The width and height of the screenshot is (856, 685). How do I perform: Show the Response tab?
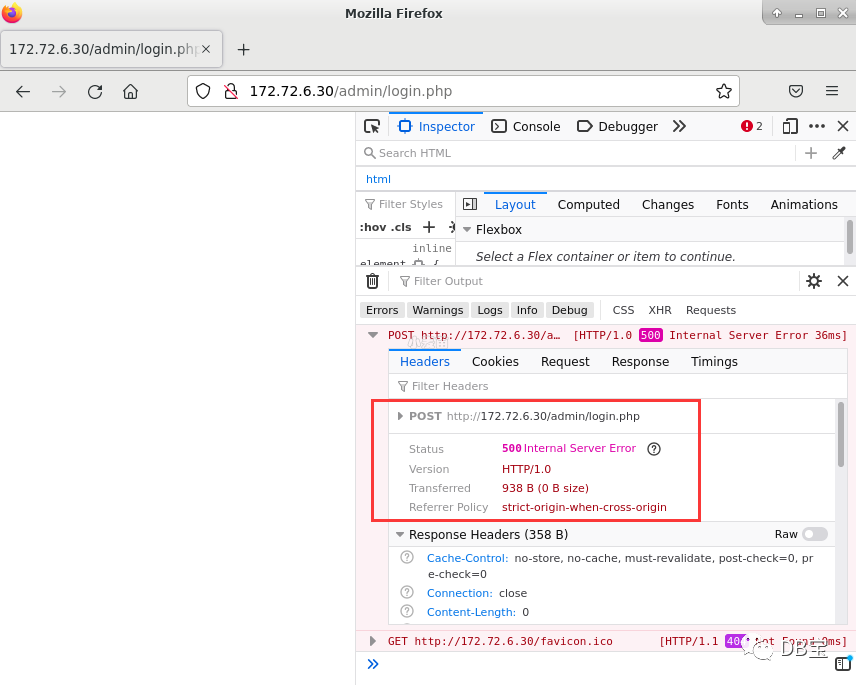(x=640, y=362)
